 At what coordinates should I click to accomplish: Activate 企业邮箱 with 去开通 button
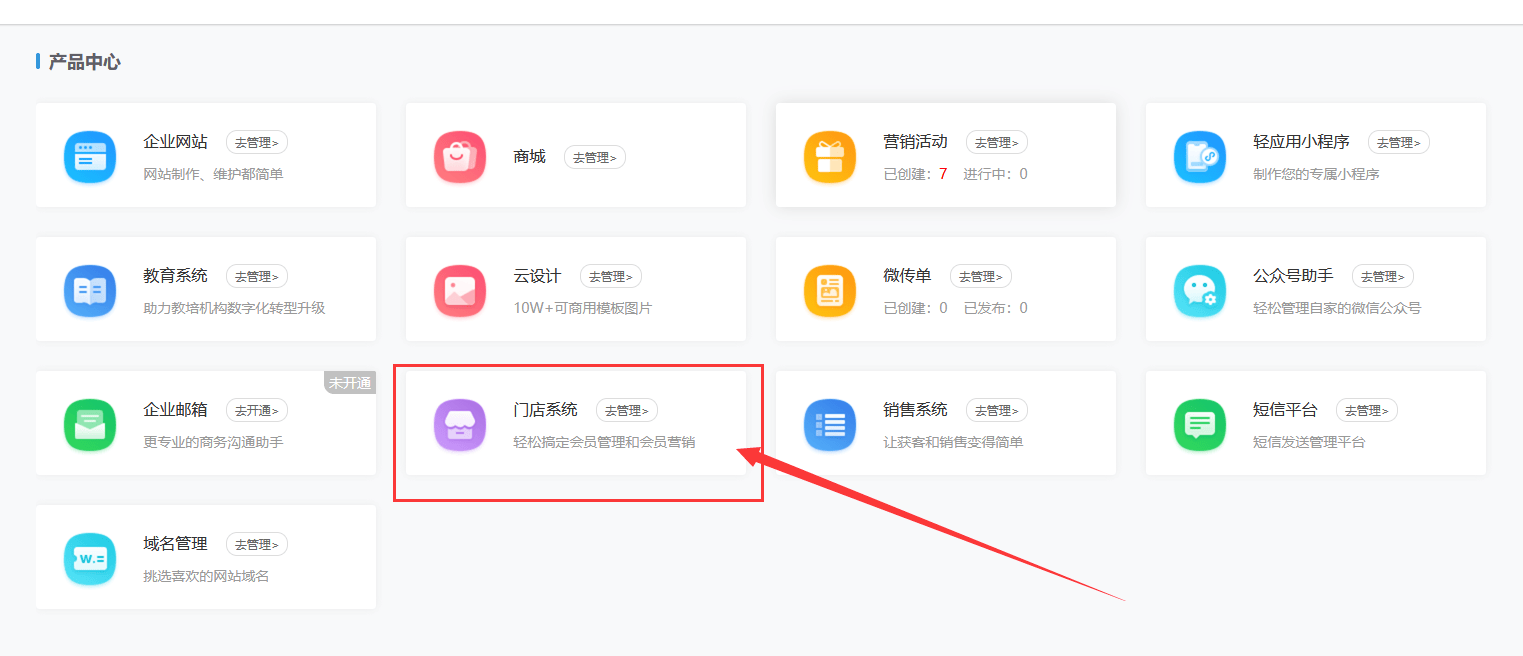tap(257, 410)
